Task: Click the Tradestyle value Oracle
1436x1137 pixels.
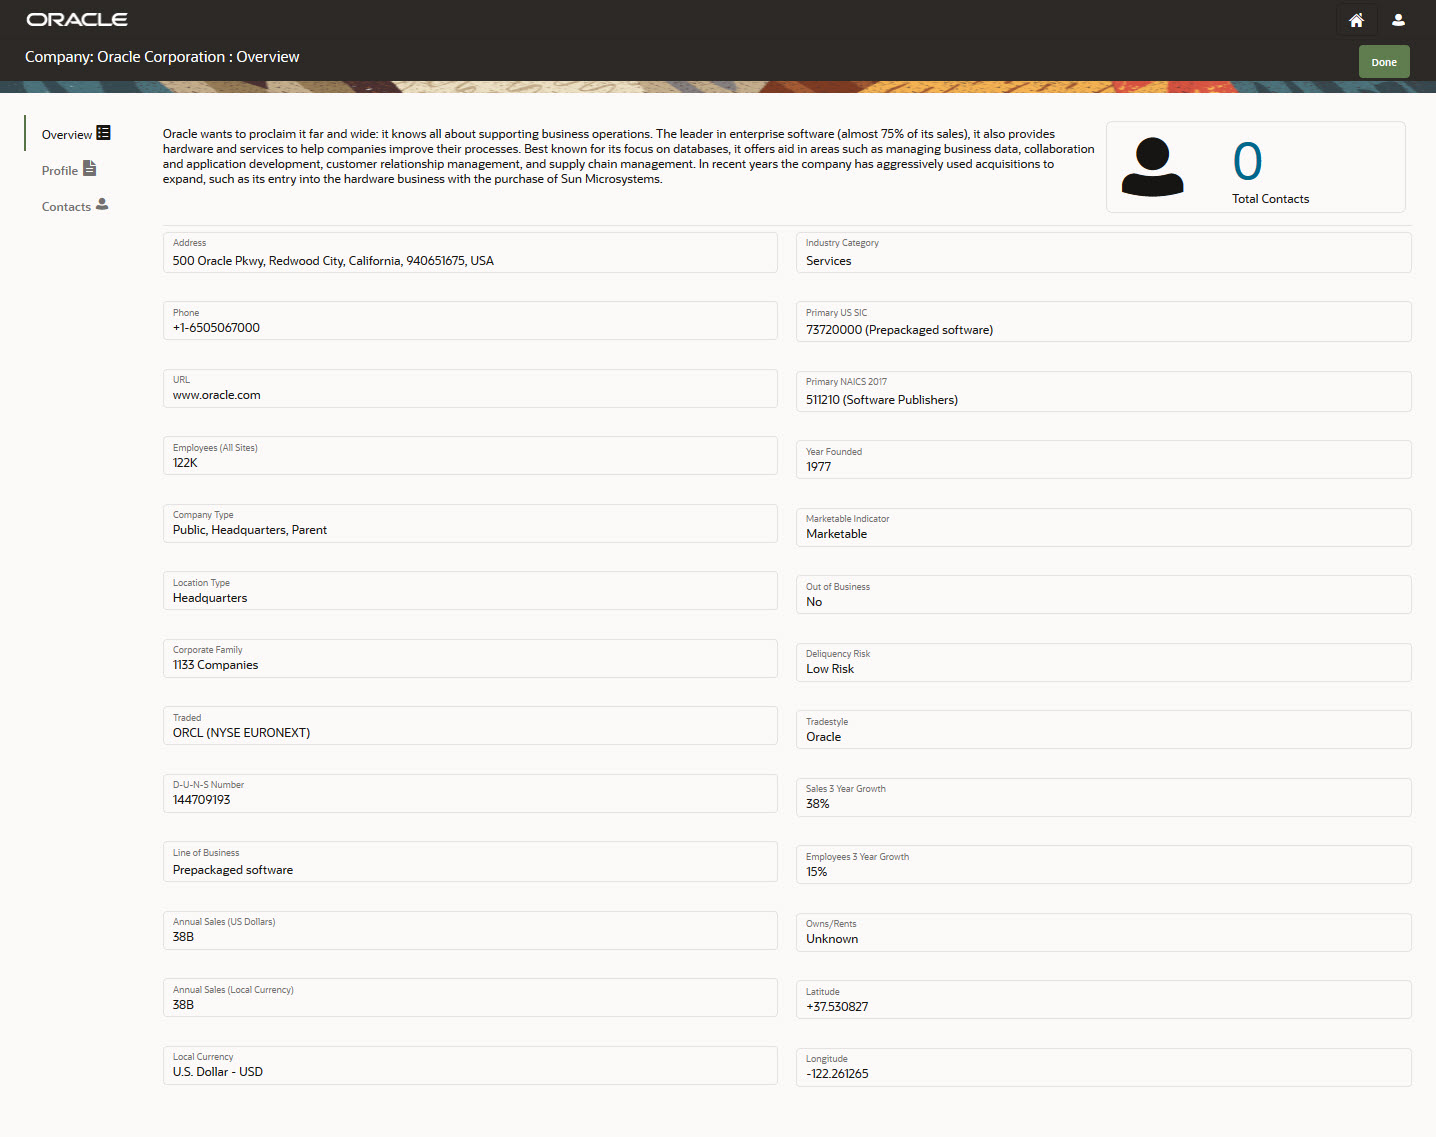Action: (824, 737)
